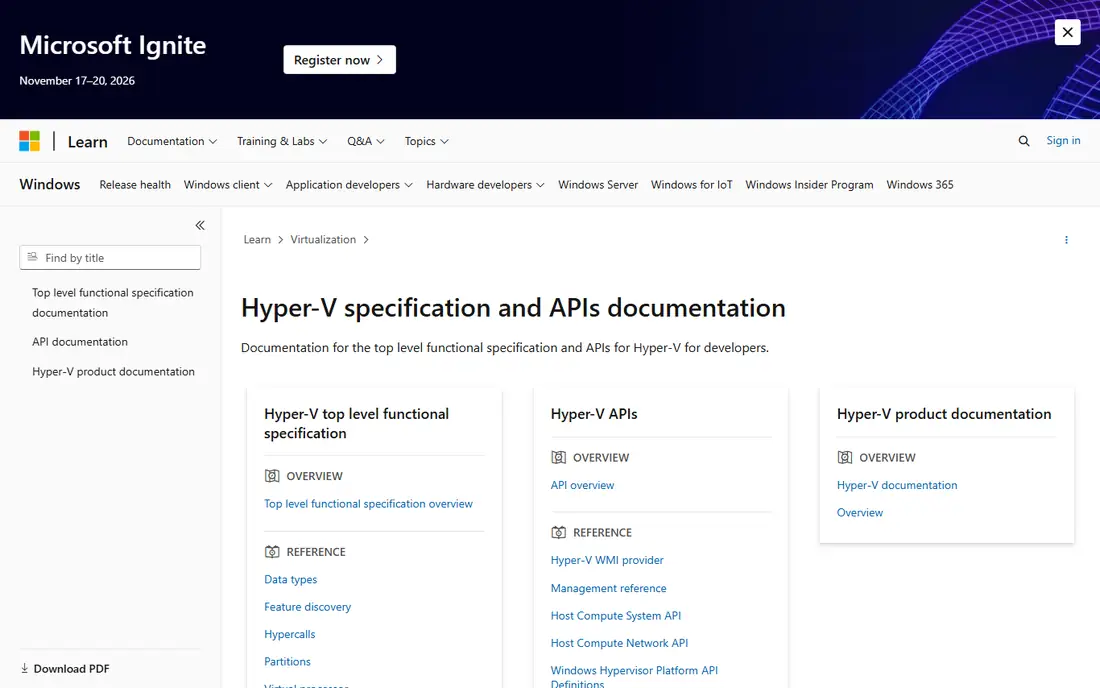Open the Hypercalls link
1100x688 pixels.
[290, 634]
